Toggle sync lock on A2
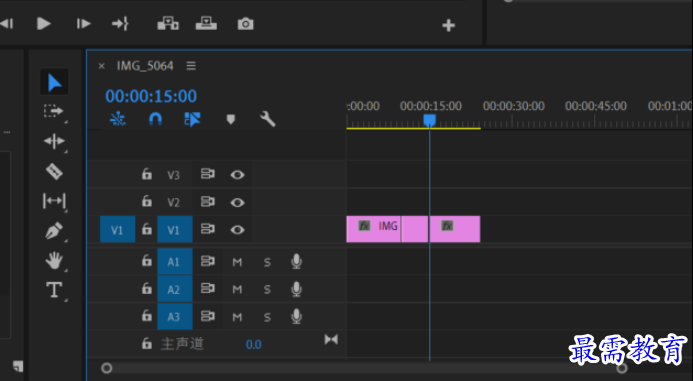The width and height of the screenshot is (693, 381). tap(208, 289)
